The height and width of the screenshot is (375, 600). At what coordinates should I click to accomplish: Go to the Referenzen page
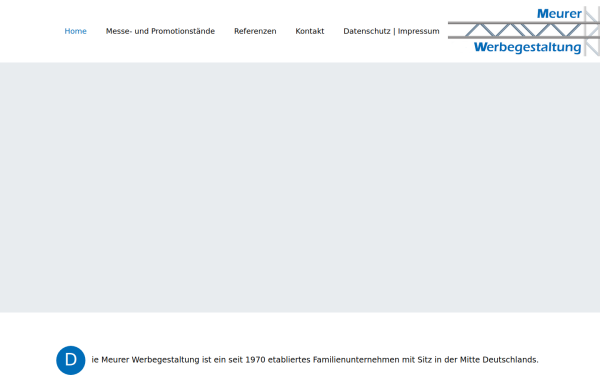click(255, 31)
